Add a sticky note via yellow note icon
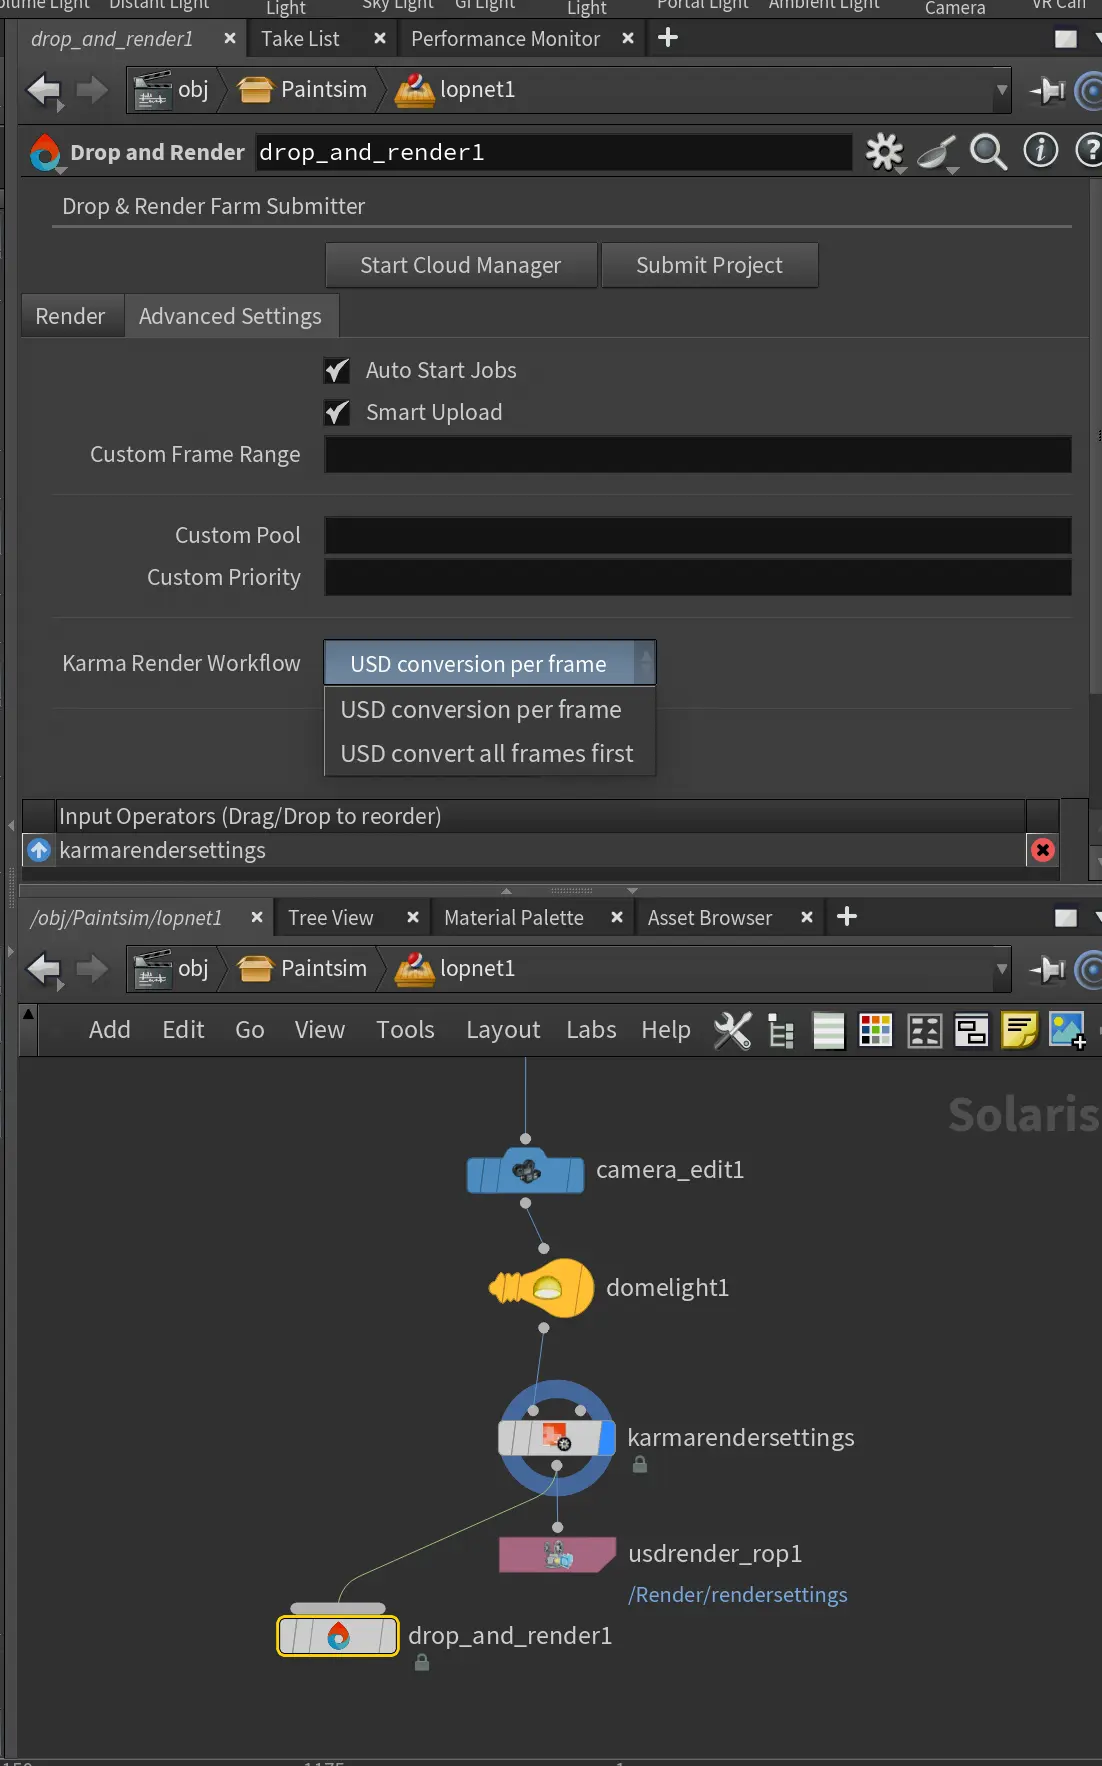The image size is (1102, 1766). click(x=1019, y=1030)
